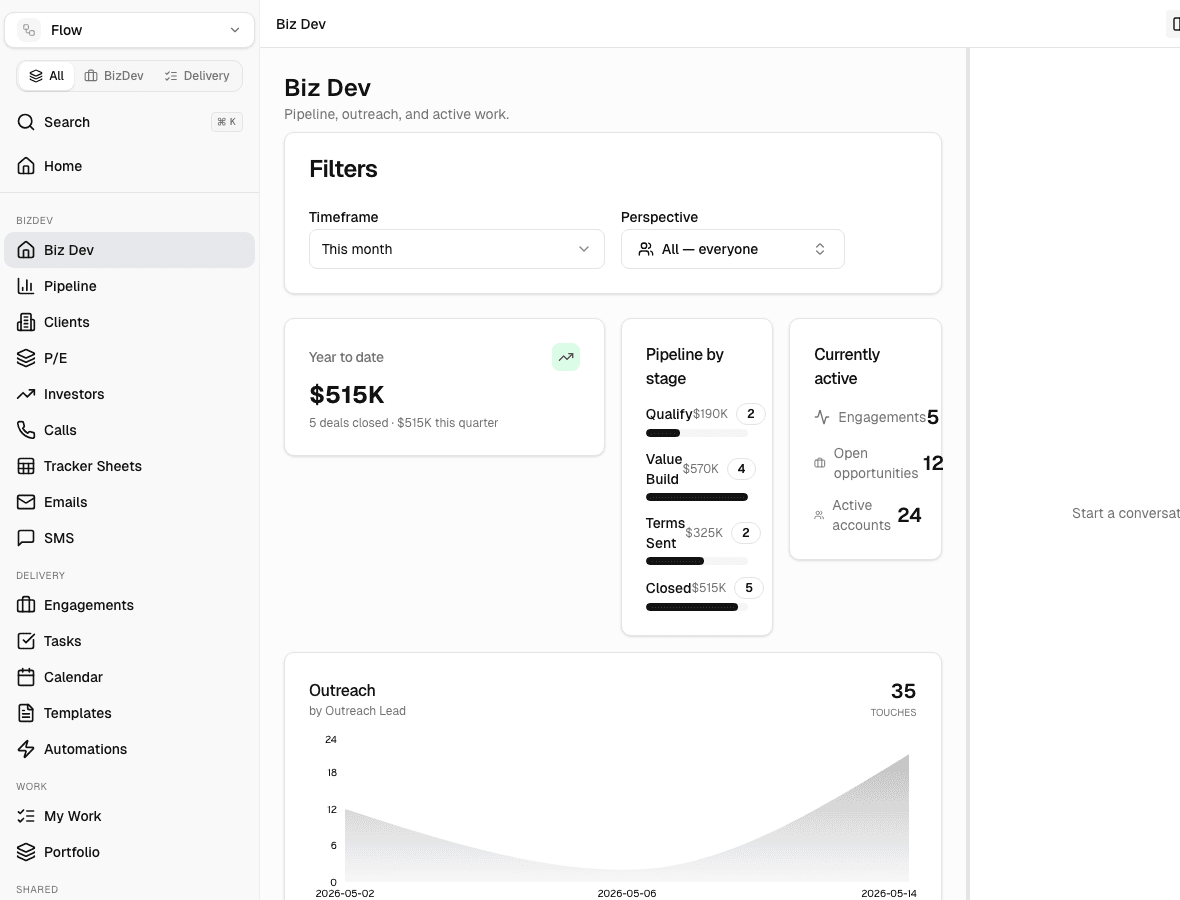This screenshot has width=1180, height=900.
Task: Open Tracker Sheets from the sidebar
Action: coord(129,466)
